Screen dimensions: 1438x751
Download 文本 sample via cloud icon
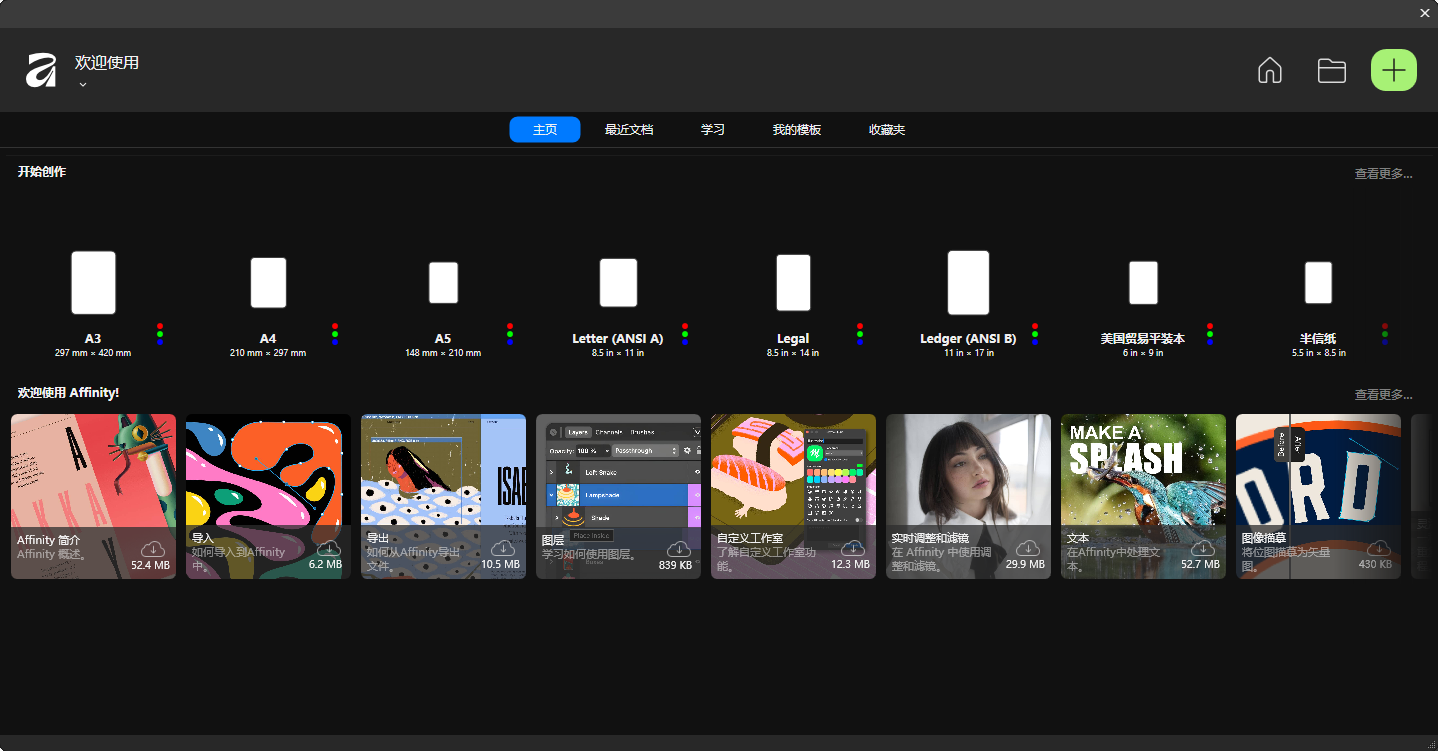[x=1203, y=548]
